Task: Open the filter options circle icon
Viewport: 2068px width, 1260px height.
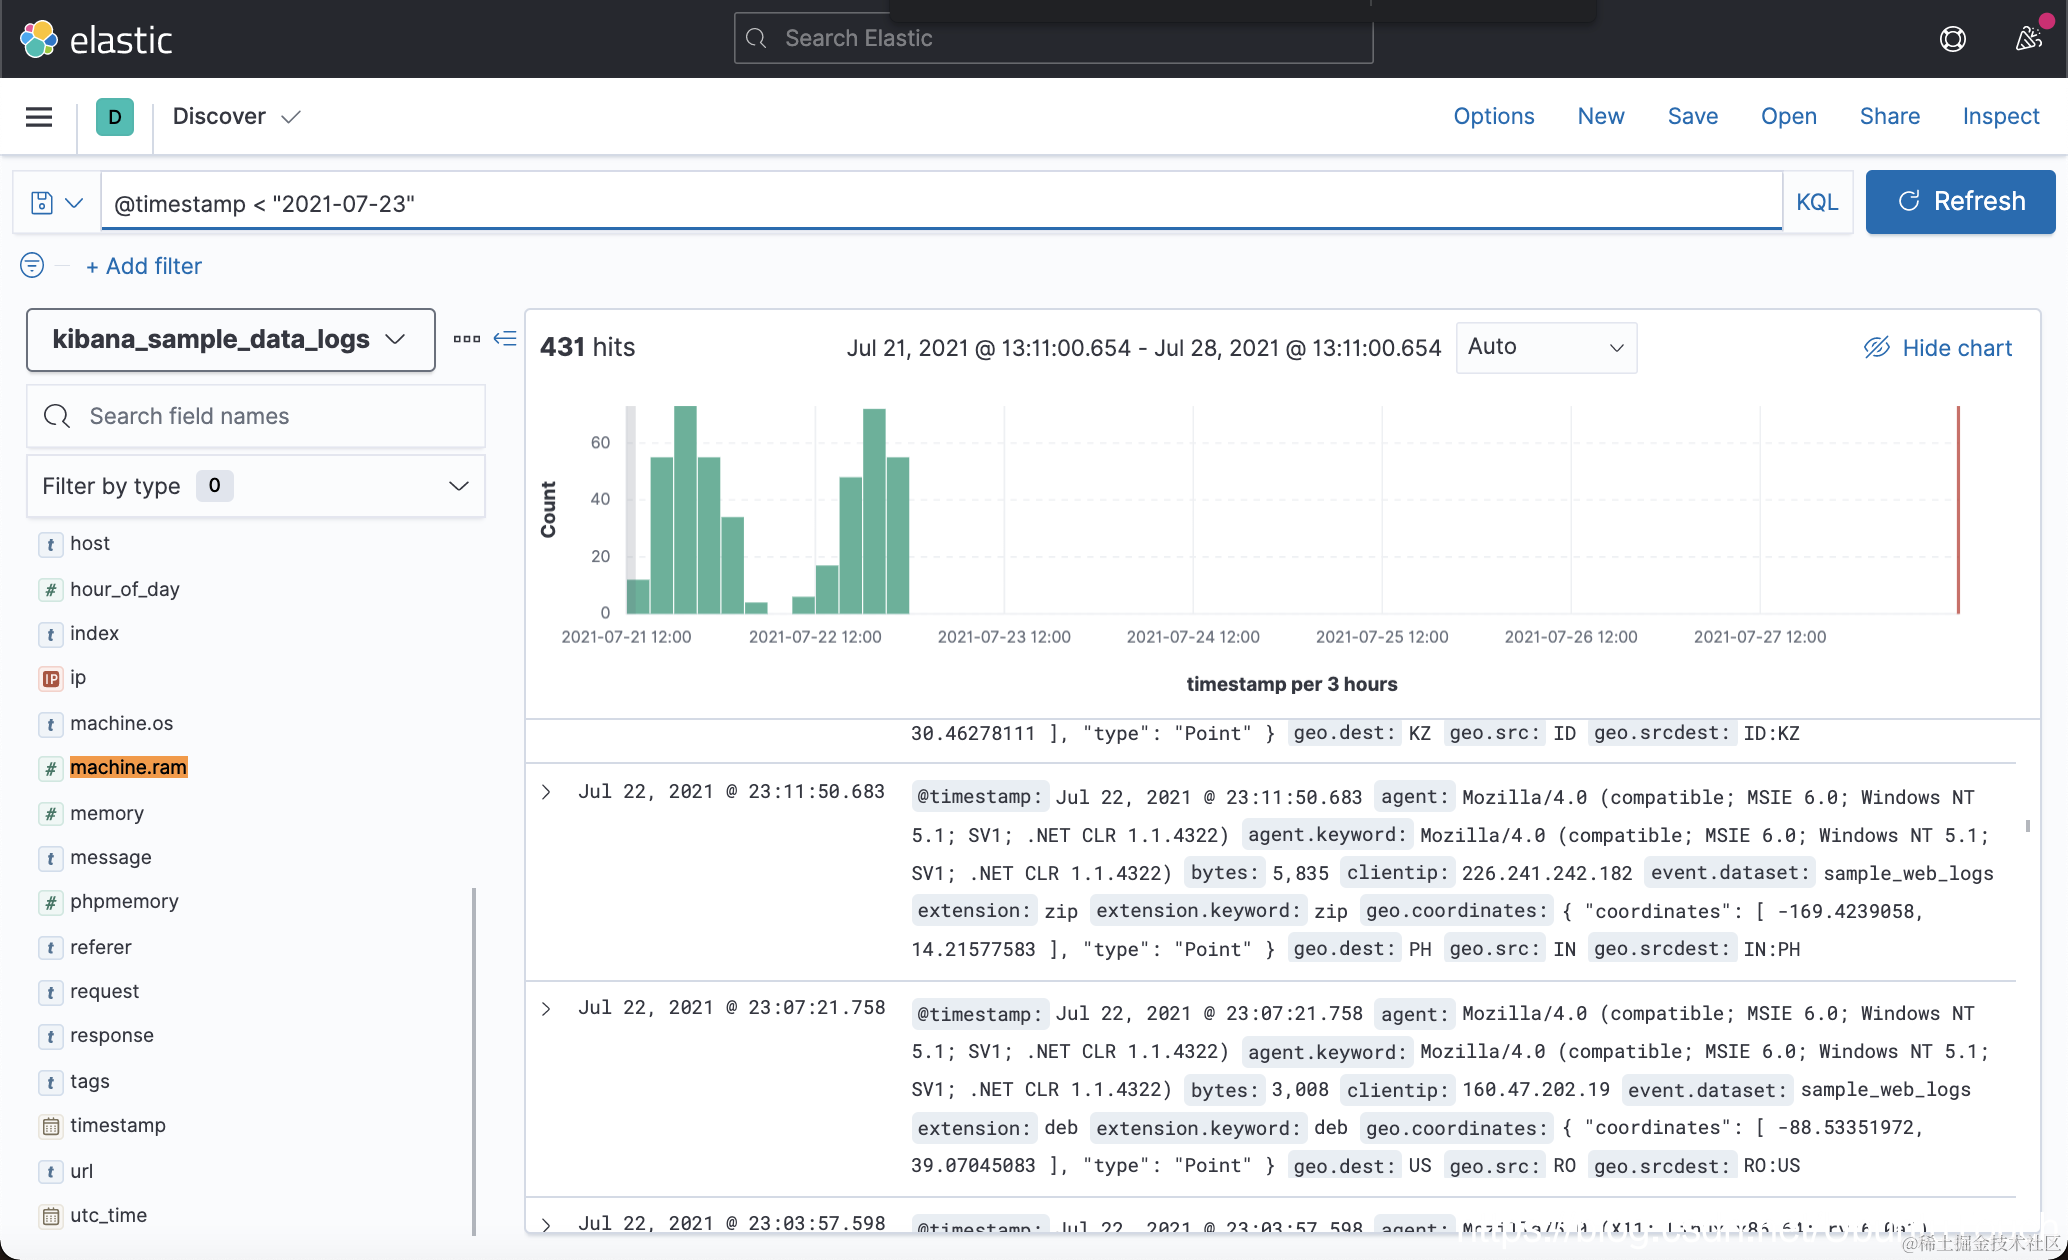Action: (x=32, y=265)
